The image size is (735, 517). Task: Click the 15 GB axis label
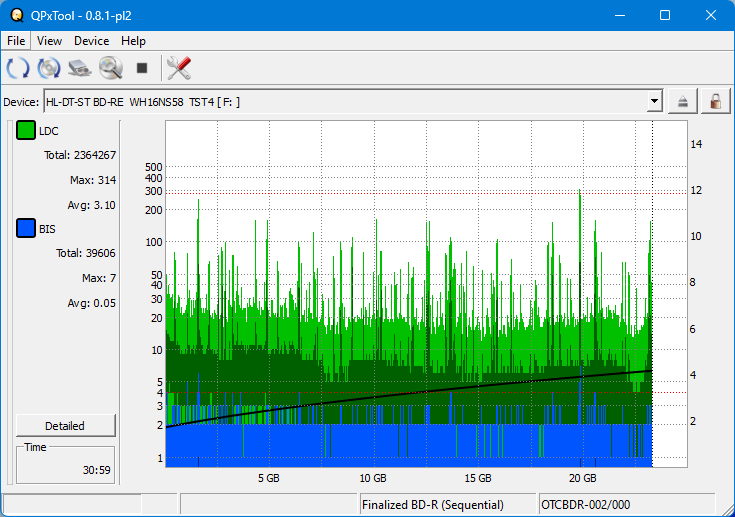(x=478, y=478)
